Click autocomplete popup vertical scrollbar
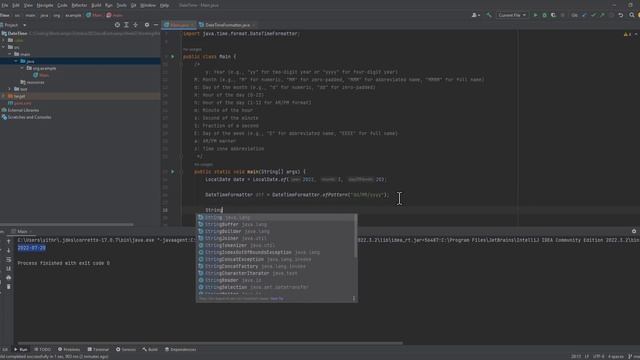Screen dimensions: 640x360 coord(356,237)
